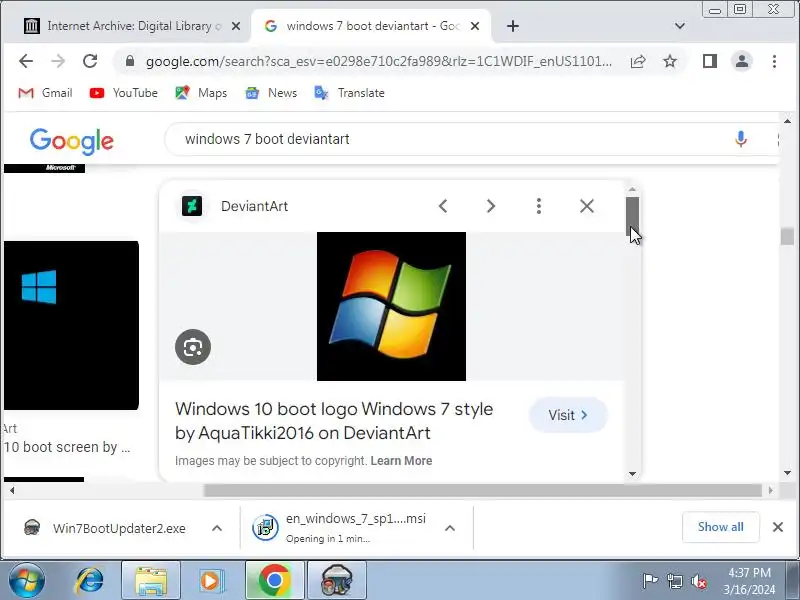Open the Windows 10 boot screen thumbnail
The image size is (800, 600).
click(x=71, y=326)
